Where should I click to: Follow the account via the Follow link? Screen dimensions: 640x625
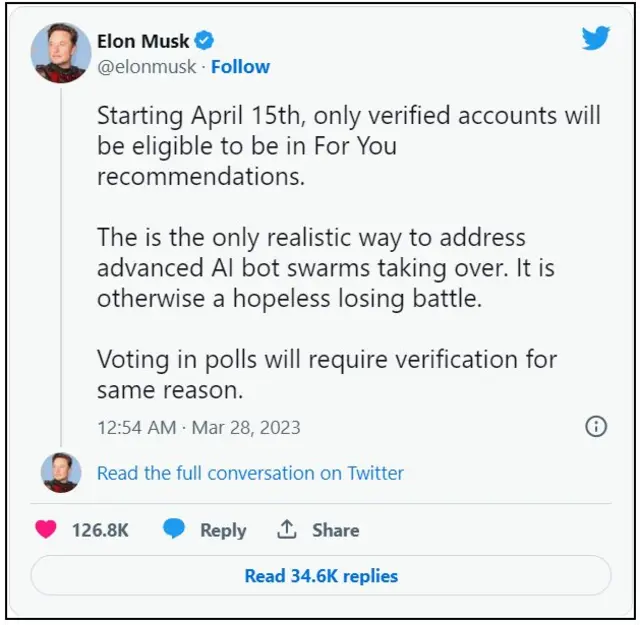click(x=240, y=67)
